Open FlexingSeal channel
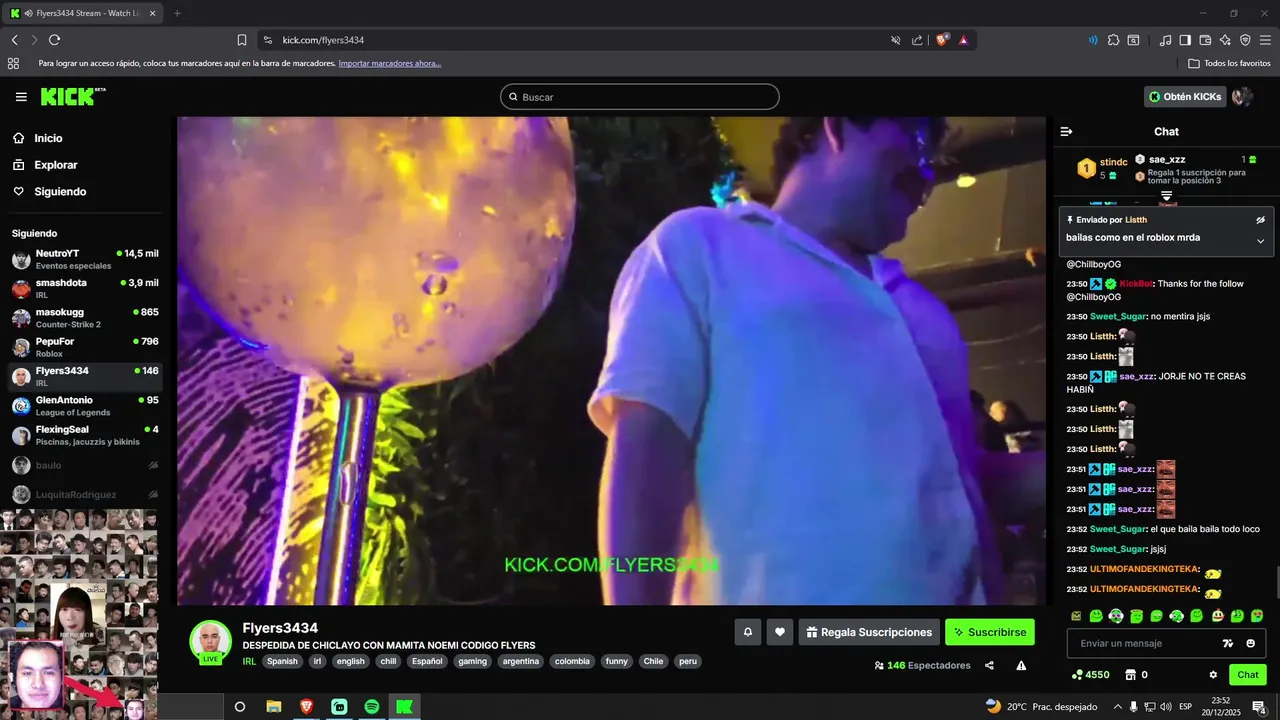 coord(85,436)
